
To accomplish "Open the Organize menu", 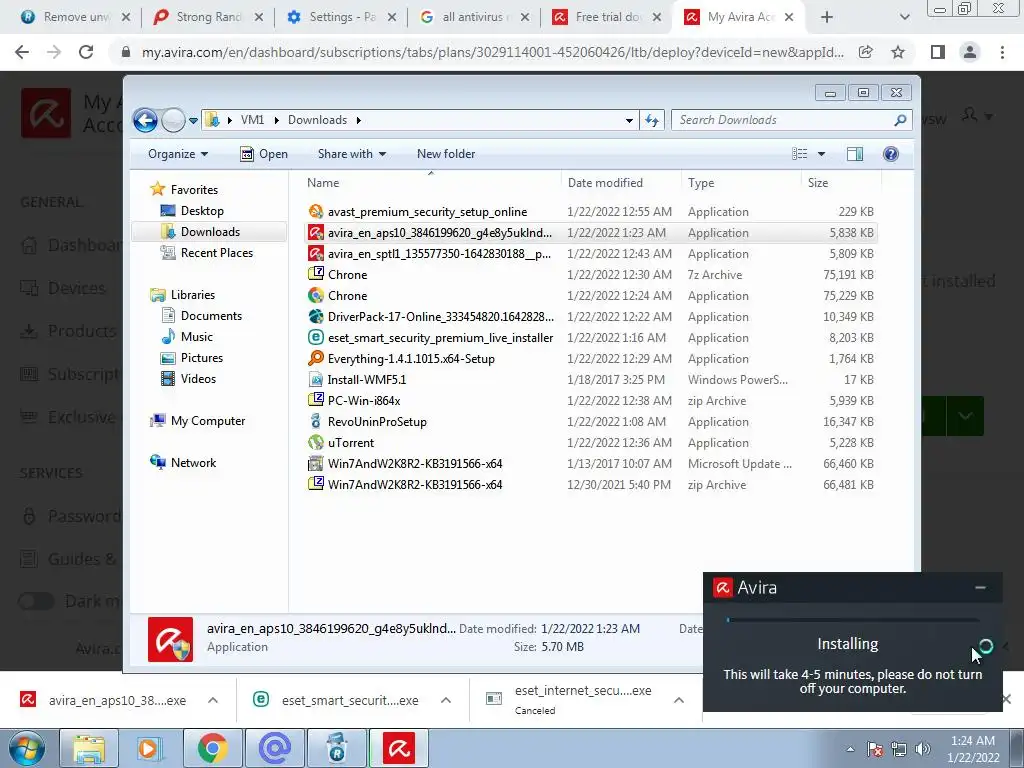I will pyautogui.click(x=178, y=154).
